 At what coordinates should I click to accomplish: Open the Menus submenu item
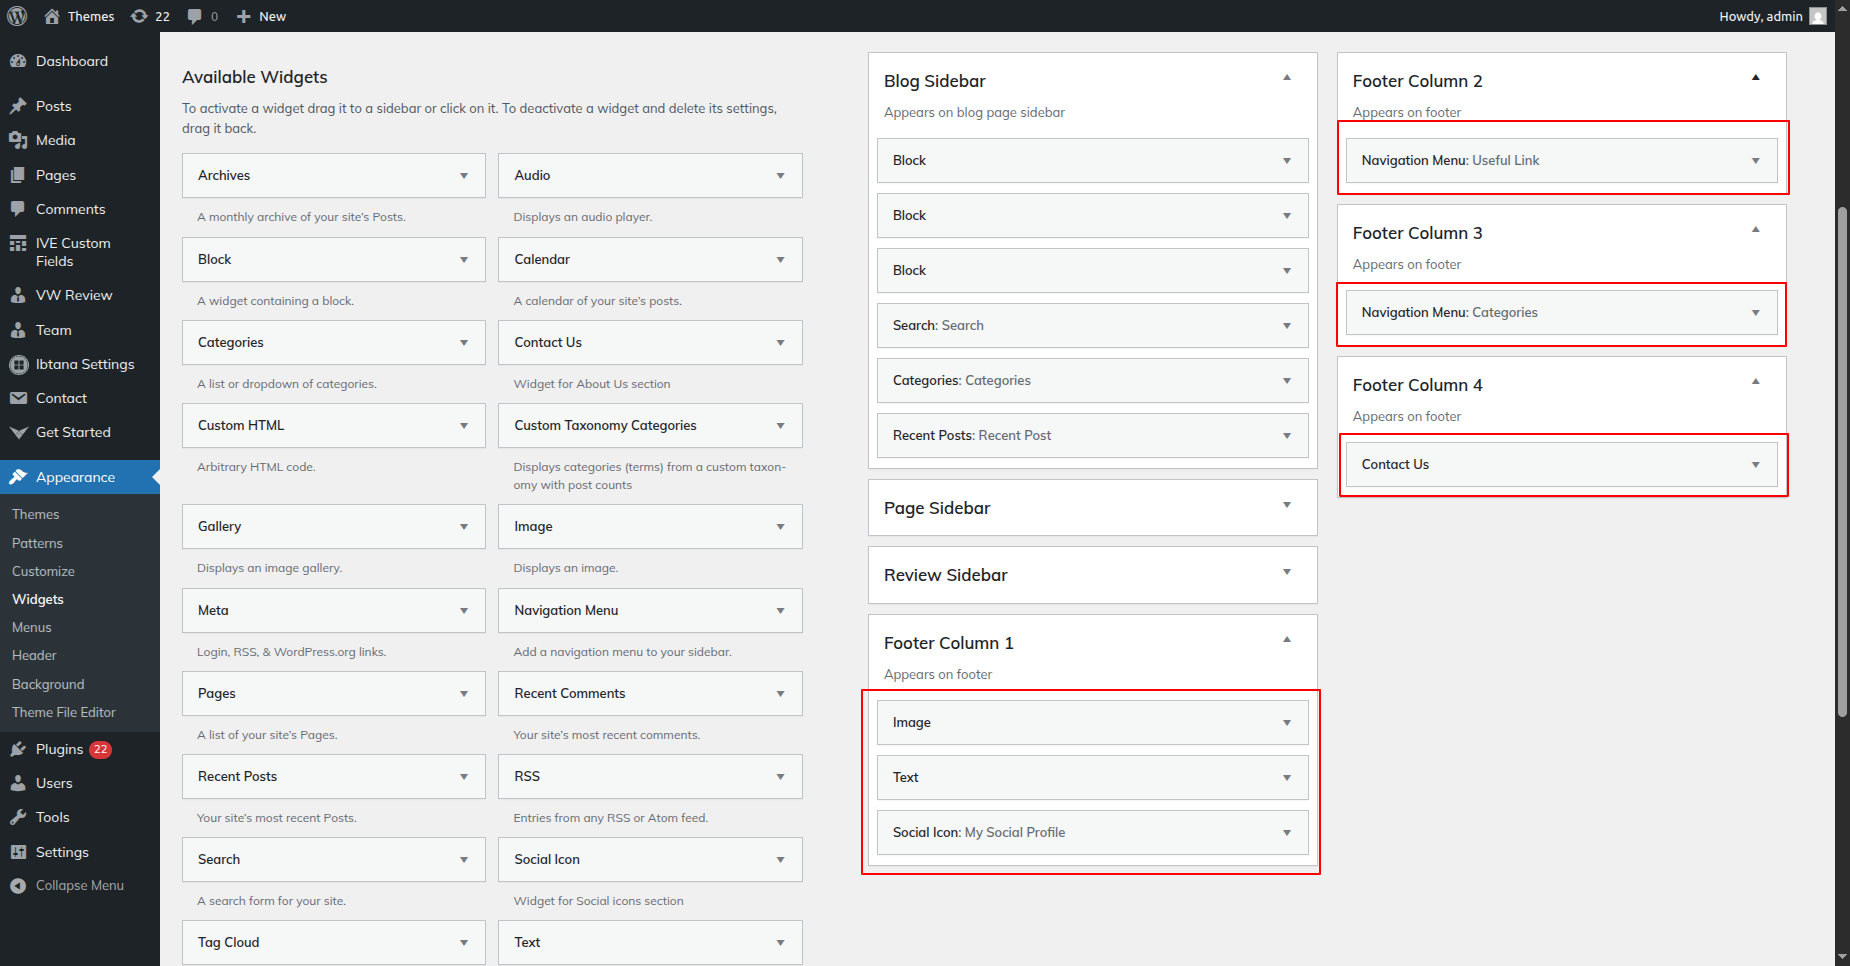pos(32,627)
